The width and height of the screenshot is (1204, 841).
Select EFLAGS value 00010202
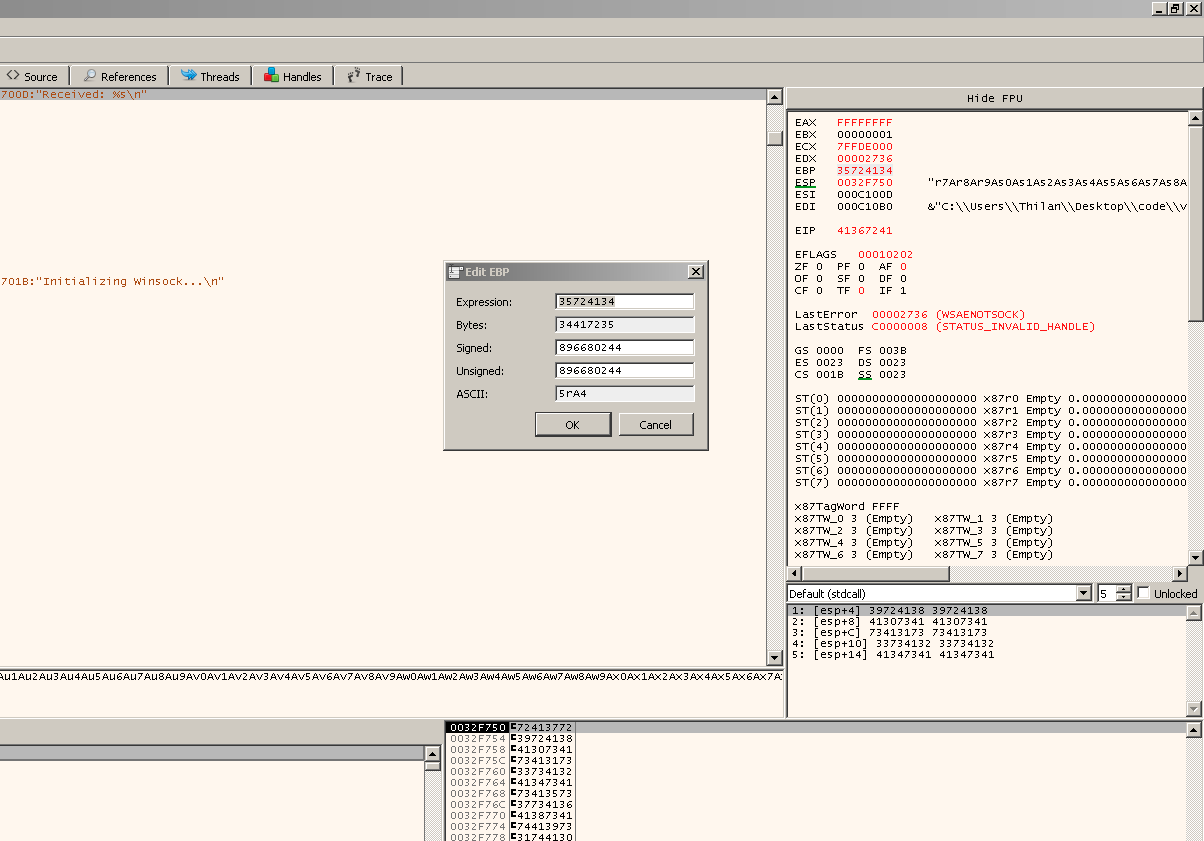click(x=885, y=254)
